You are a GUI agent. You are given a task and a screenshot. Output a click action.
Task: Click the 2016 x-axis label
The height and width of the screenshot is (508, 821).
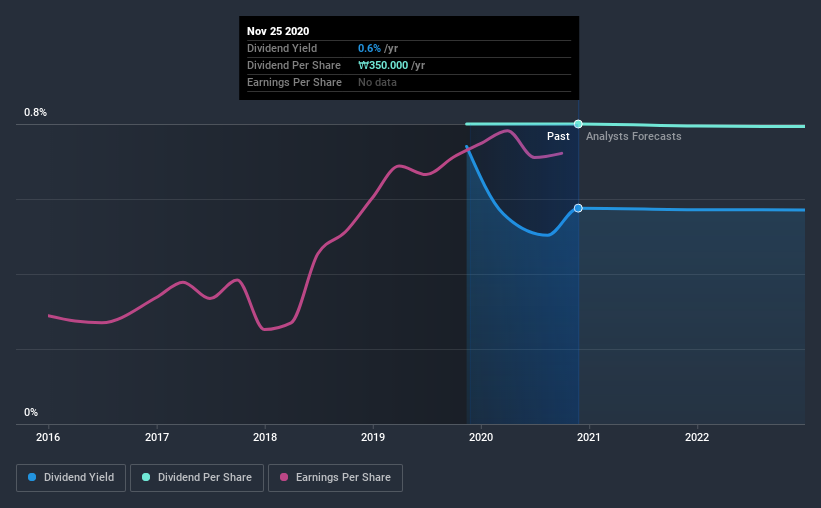[x=48, y=437]
